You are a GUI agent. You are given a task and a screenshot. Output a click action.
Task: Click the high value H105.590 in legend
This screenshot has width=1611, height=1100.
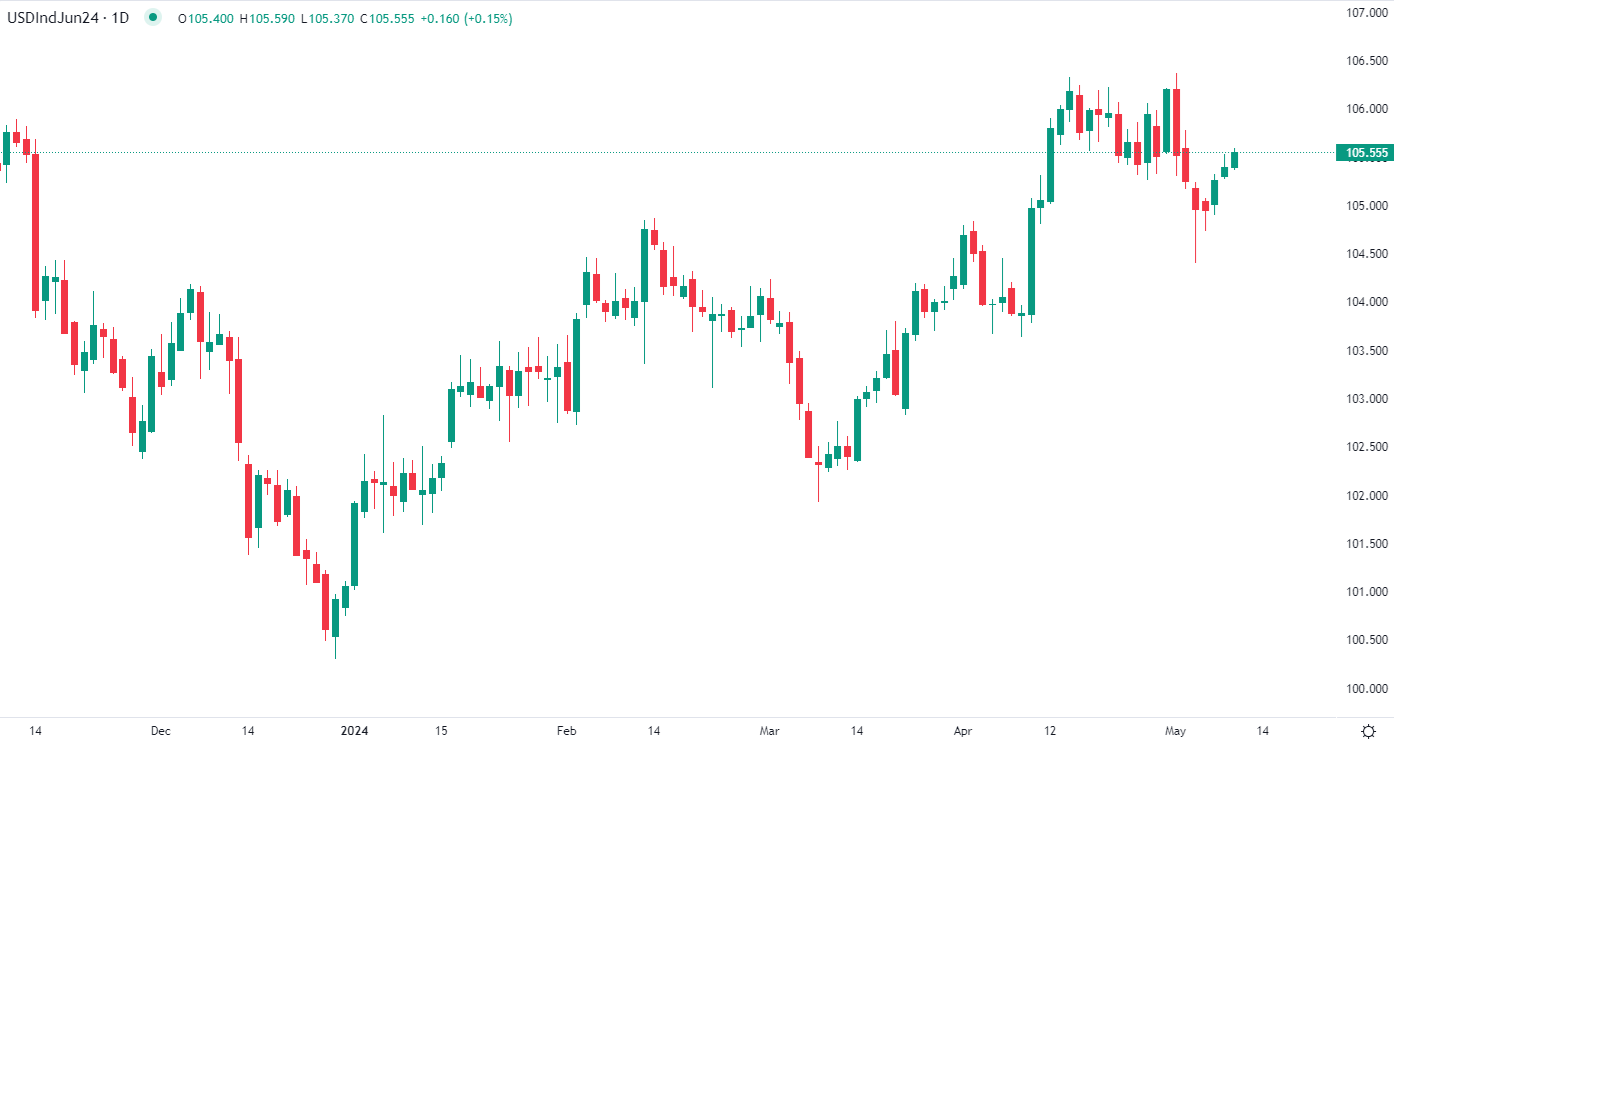coord(267,19)
